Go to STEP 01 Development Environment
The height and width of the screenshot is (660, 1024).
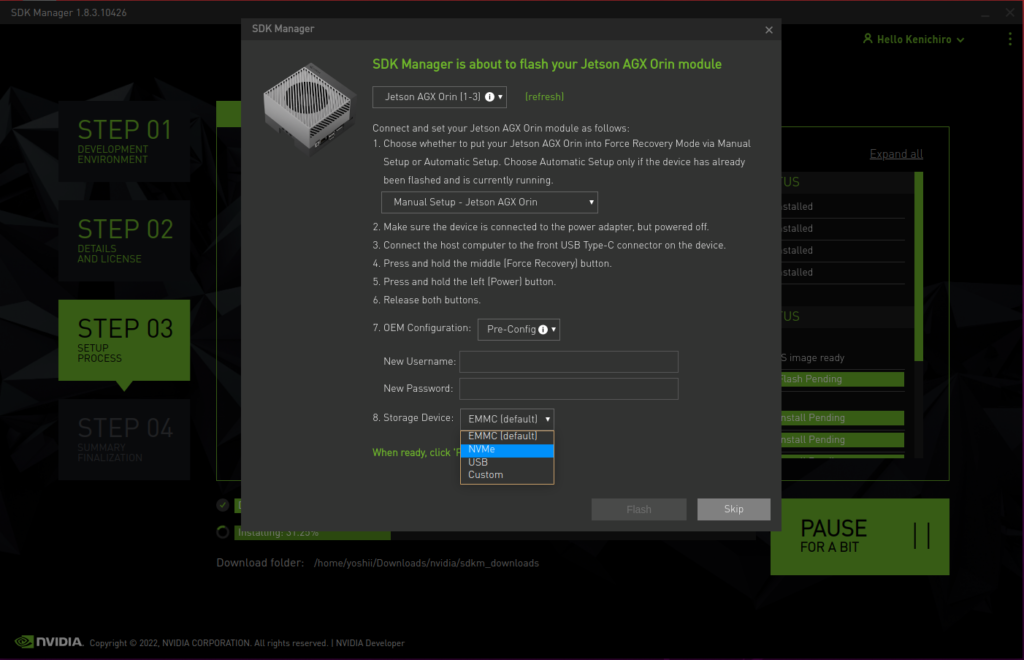click(x=124, y=141)
